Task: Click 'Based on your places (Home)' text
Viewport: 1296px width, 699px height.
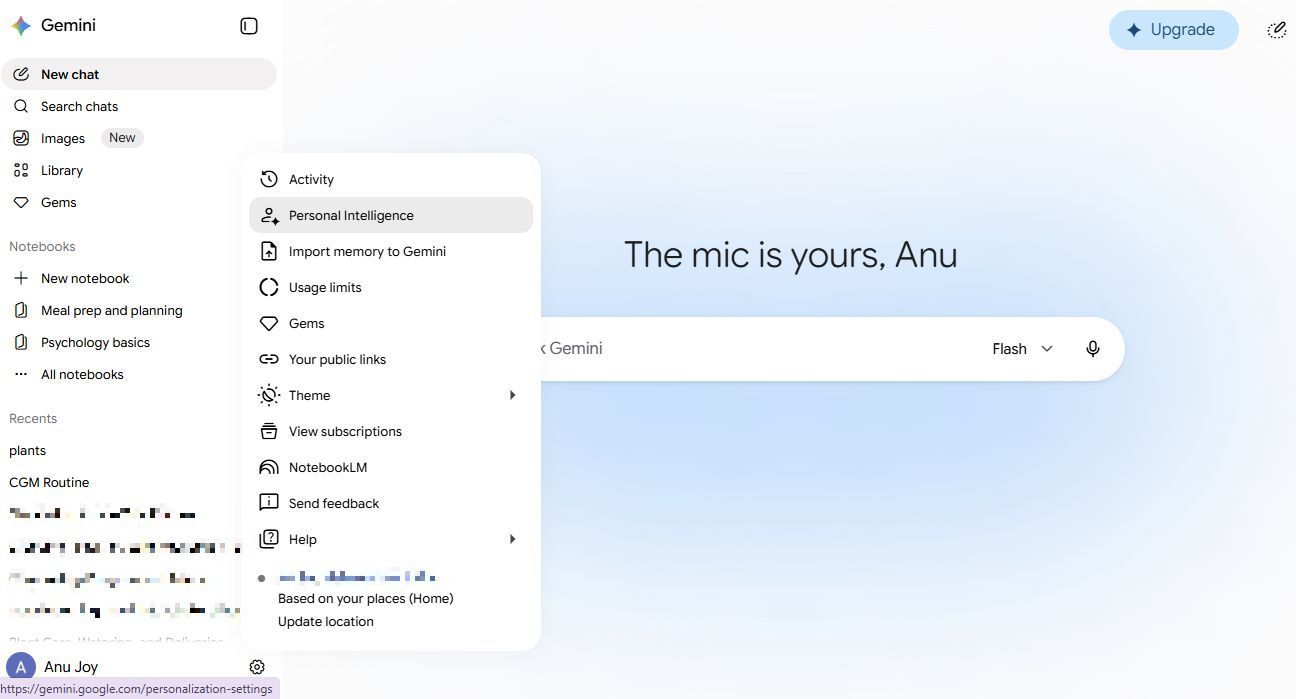Action: point(366,598)
